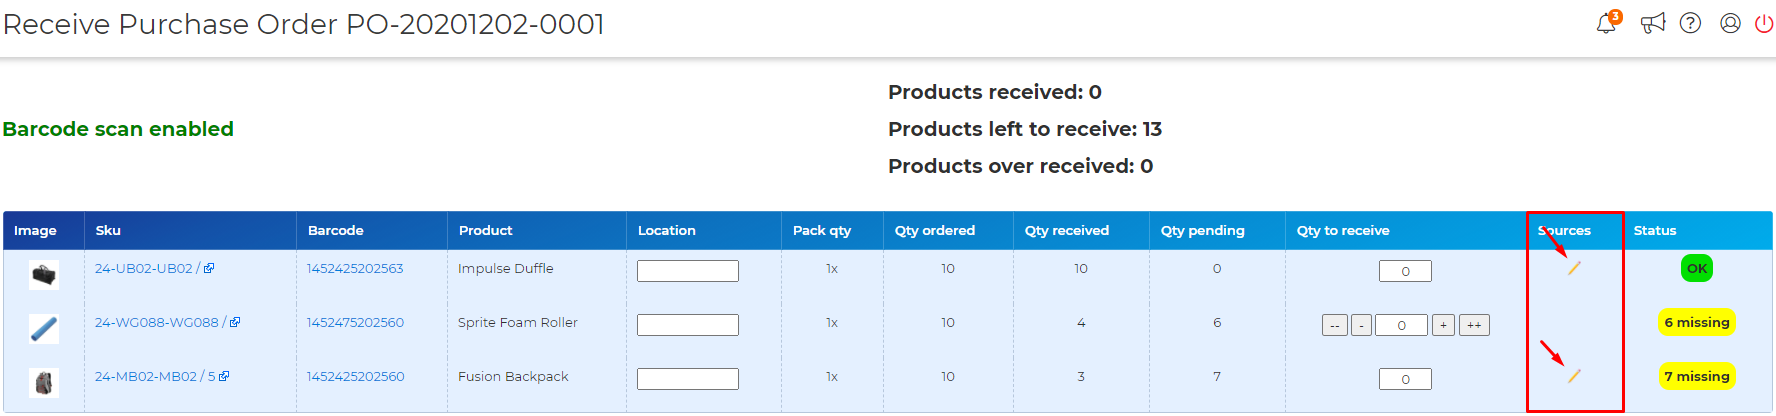Open the user account icon

pyautogui.click(x=1730, y=23)
